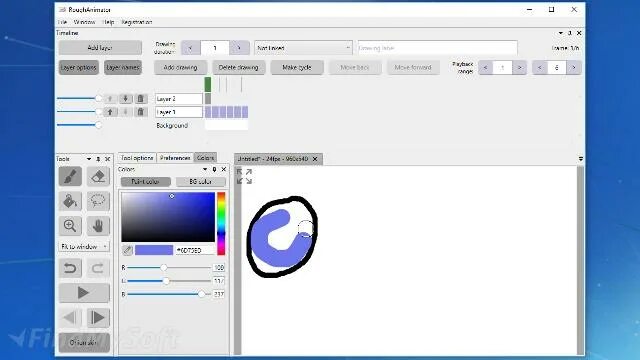Image resolution: width=640 pixels, height=360 pixels.
Task: Toggle the Layer options button
Action: pos(79,67)
